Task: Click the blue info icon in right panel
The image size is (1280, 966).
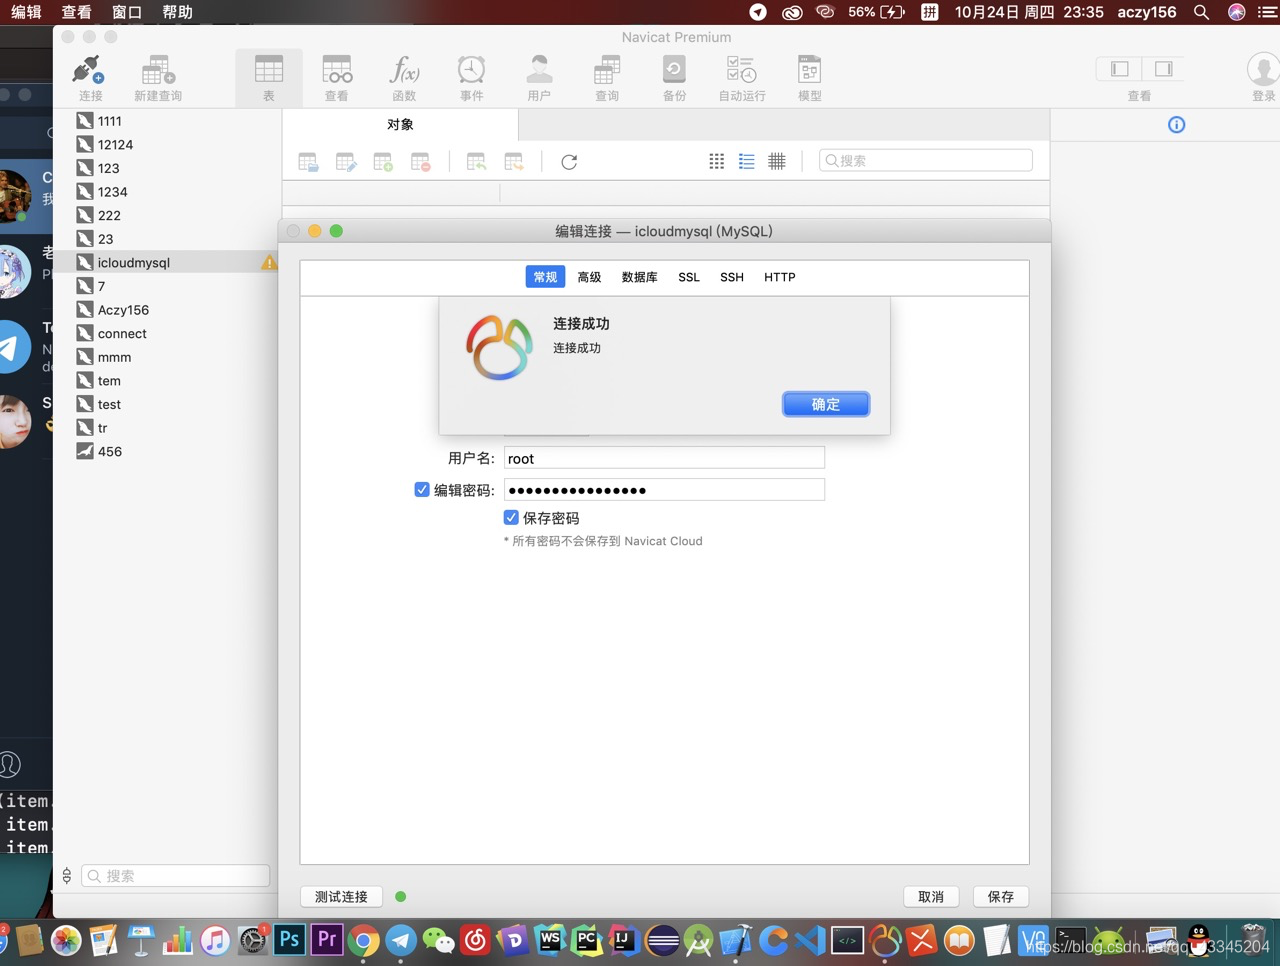Action: point(1177,125)
